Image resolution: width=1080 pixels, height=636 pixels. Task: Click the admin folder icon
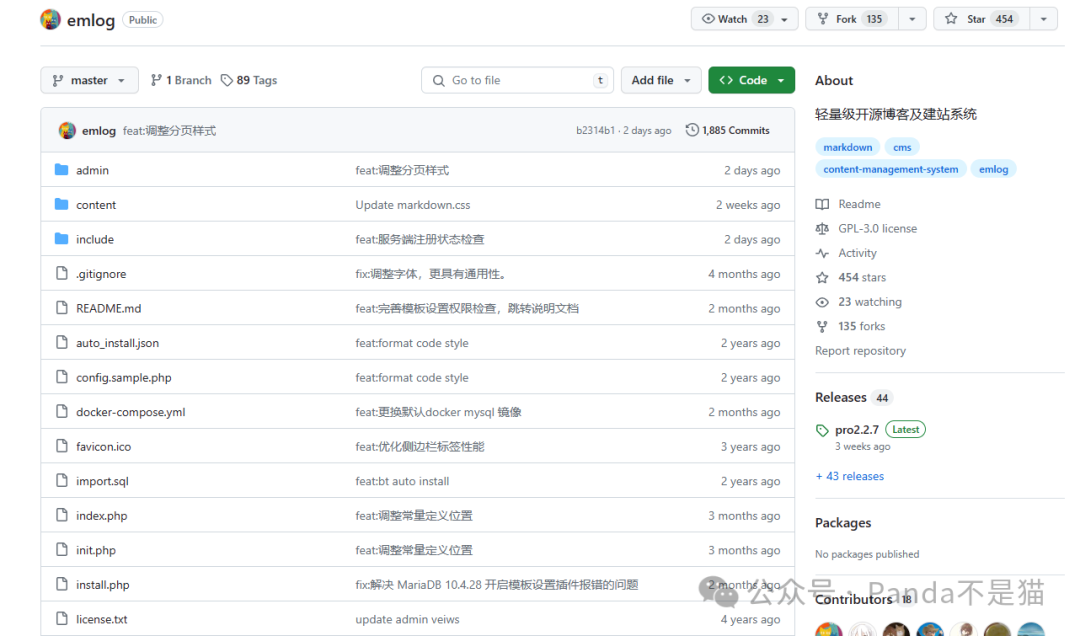click(x=61, y=170)
